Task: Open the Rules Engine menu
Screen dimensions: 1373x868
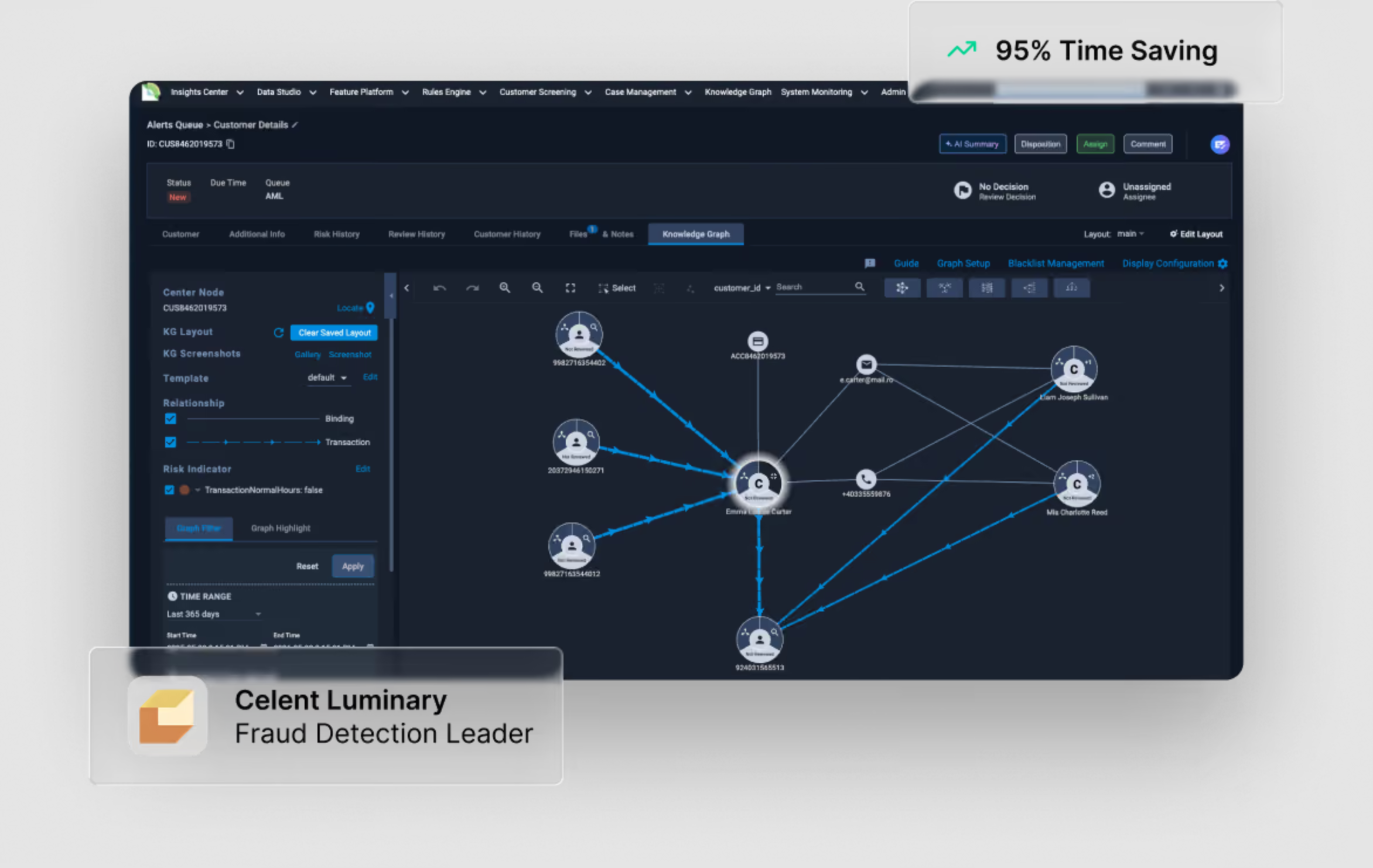Action: point(455,92)
